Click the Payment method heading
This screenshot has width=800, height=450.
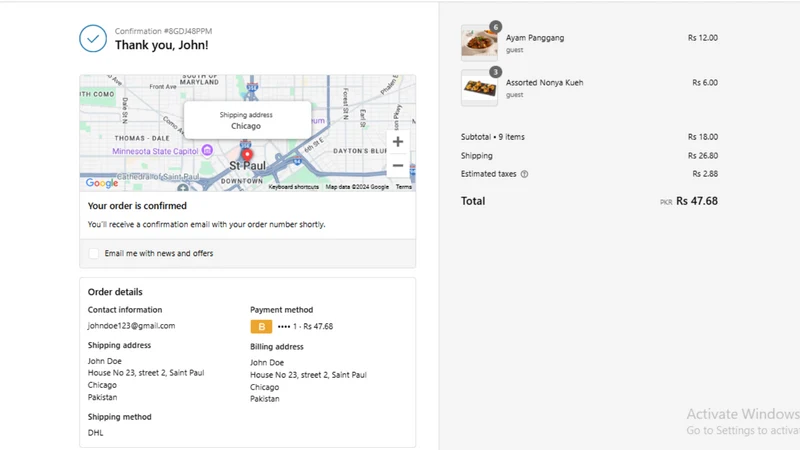click(281, 310)
